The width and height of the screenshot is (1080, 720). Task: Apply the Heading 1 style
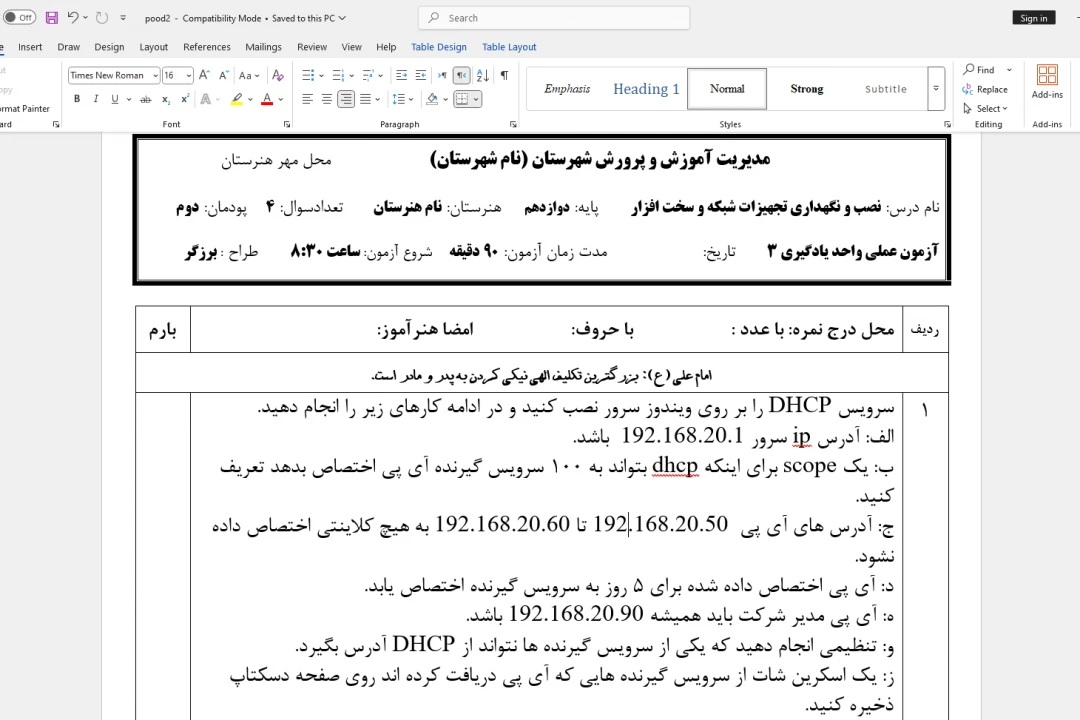point(646,89)
